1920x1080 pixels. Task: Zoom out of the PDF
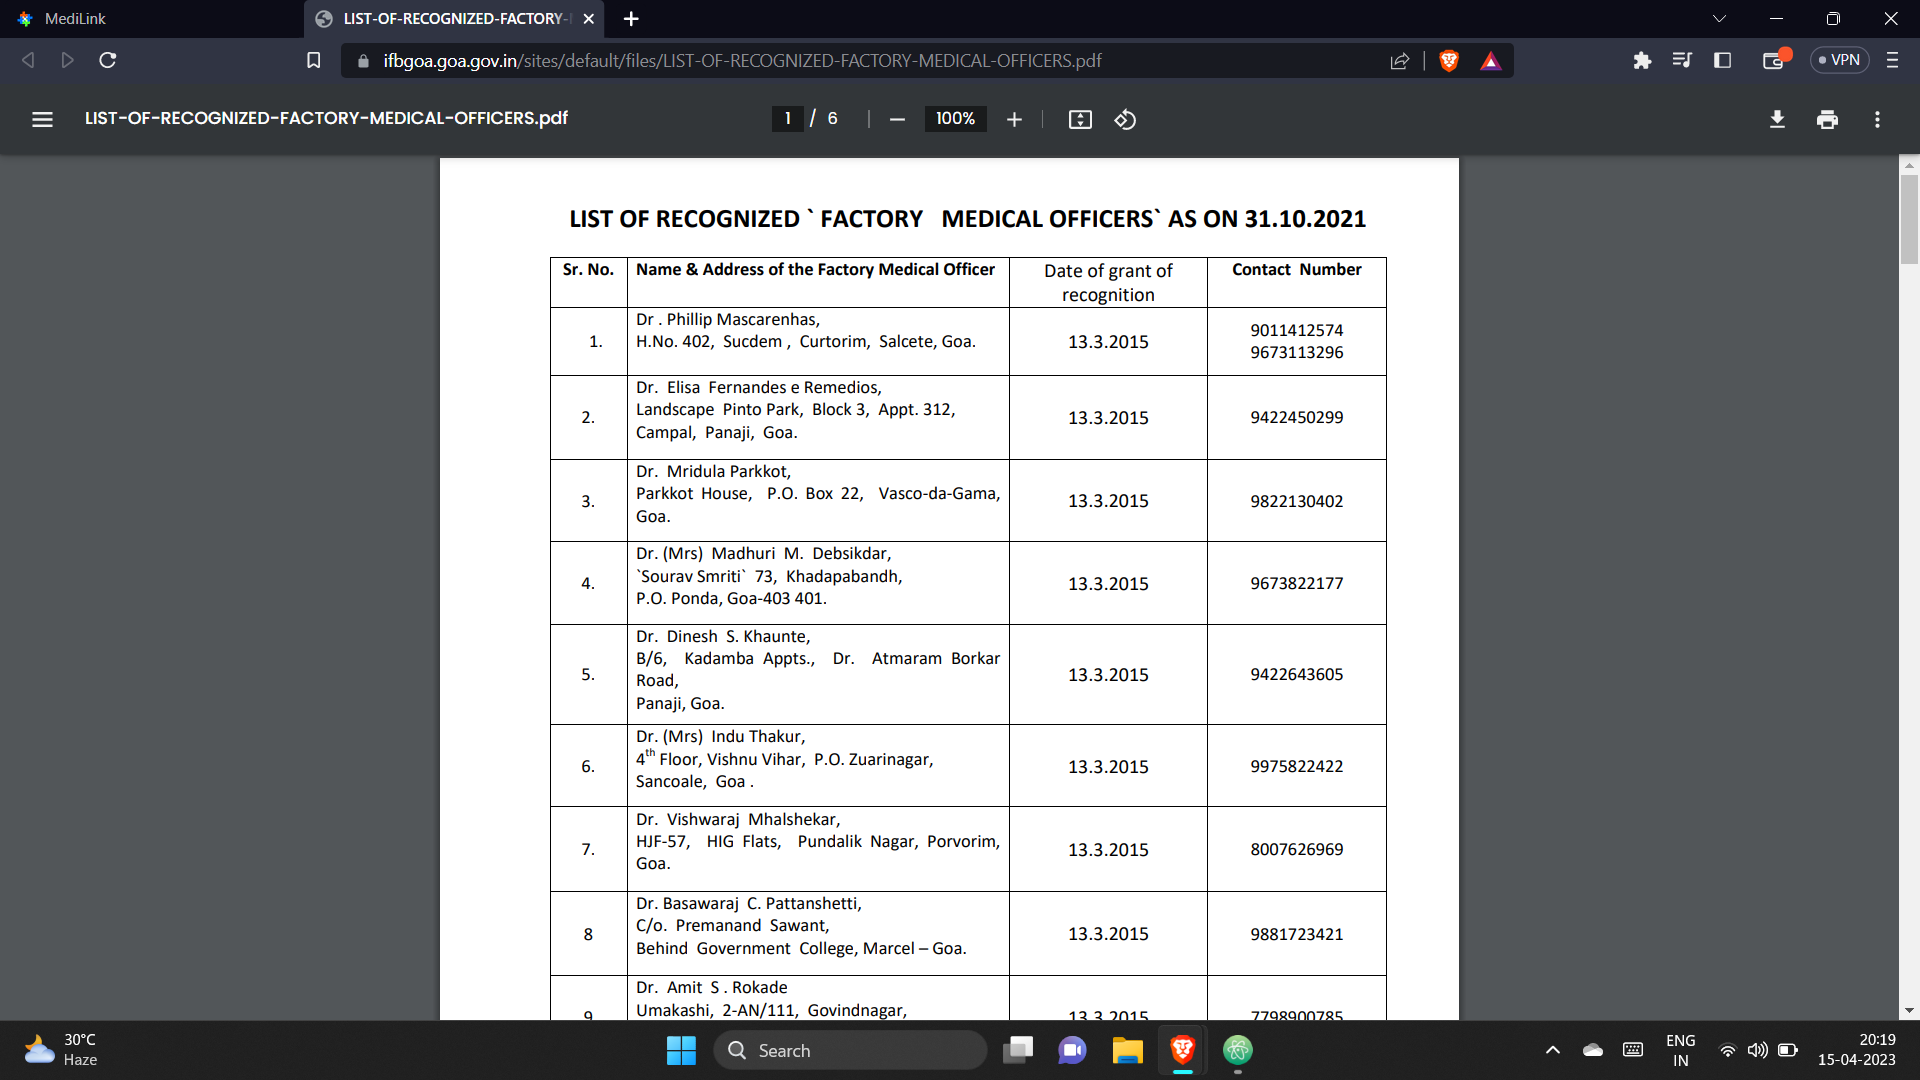tap(897, 119)
